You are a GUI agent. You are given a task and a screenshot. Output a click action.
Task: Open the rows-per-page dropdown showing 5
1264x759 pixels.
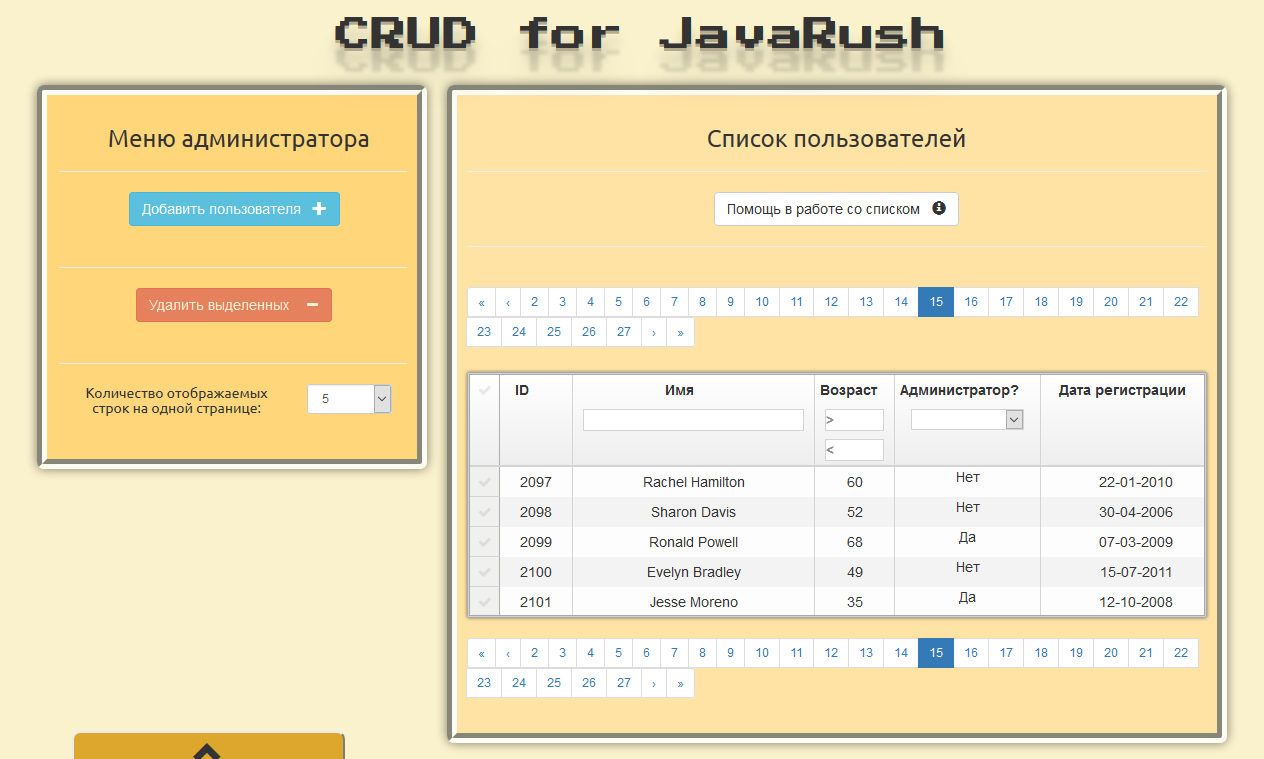coord(349,399)
